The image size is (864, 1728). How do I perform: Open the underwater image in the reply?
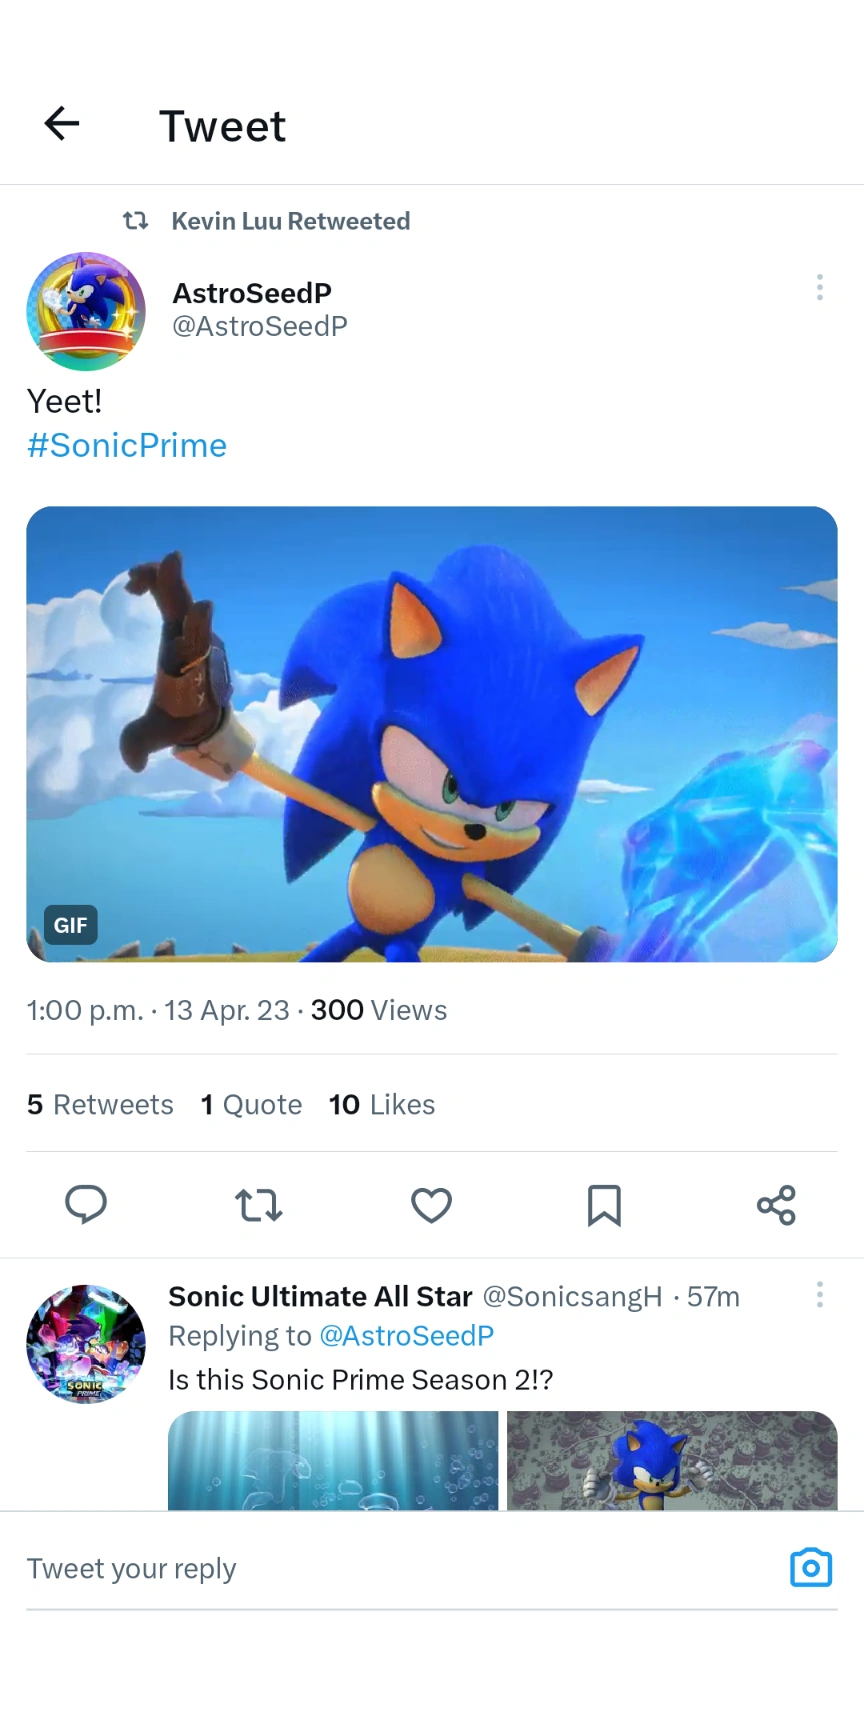point(333,1460)
